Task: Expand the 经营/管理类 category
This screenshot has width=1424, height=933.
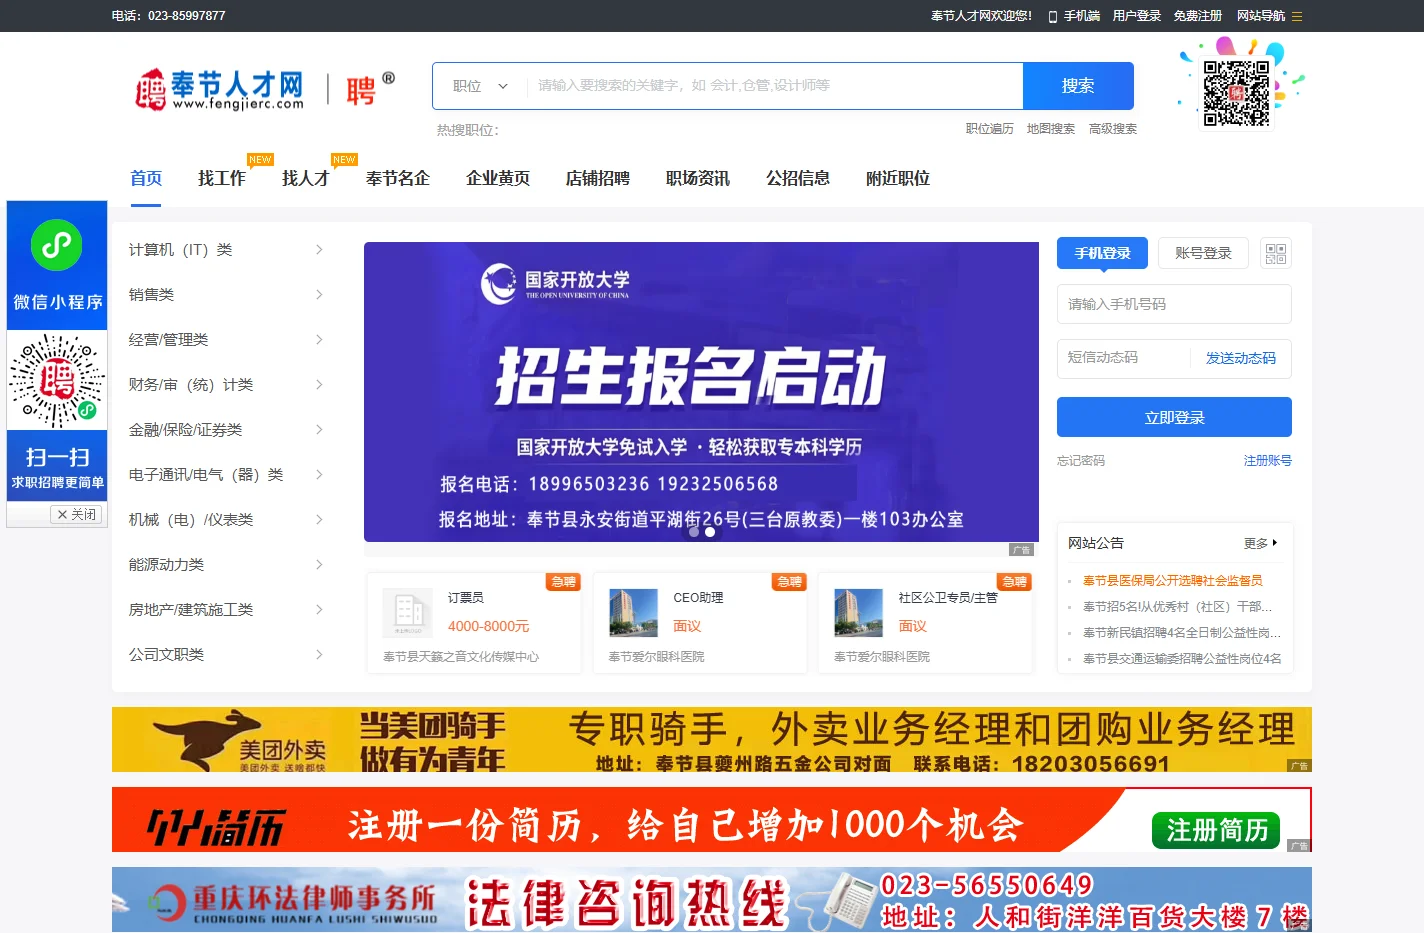Action: coord(226,340)
